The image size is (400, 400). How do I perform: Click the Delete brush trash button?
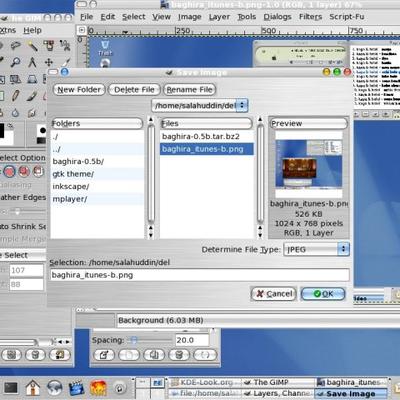click(x=179, y=355)
